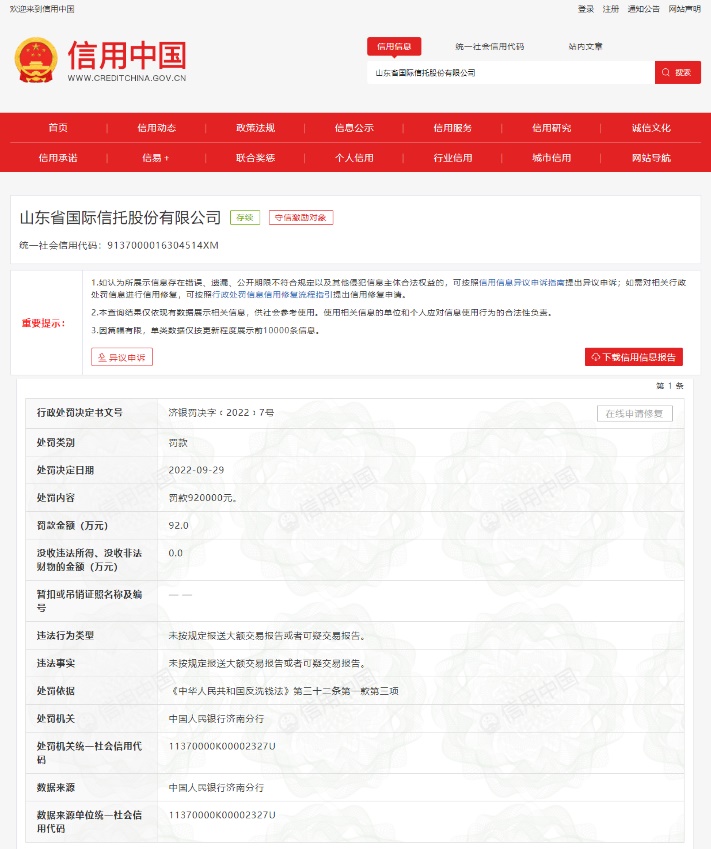Open 信用动态 navigation menu item

(157, 128)
